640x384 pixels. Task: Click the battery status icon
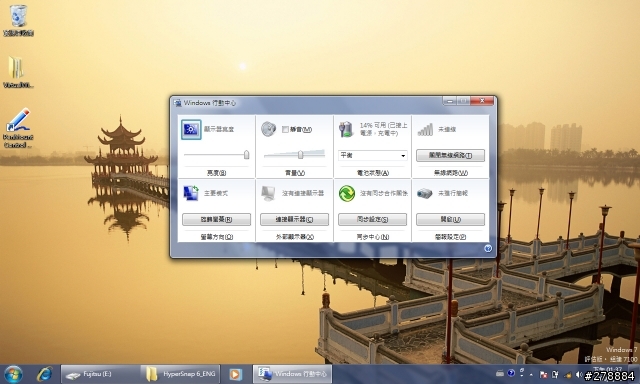click(x=346, y=129)
